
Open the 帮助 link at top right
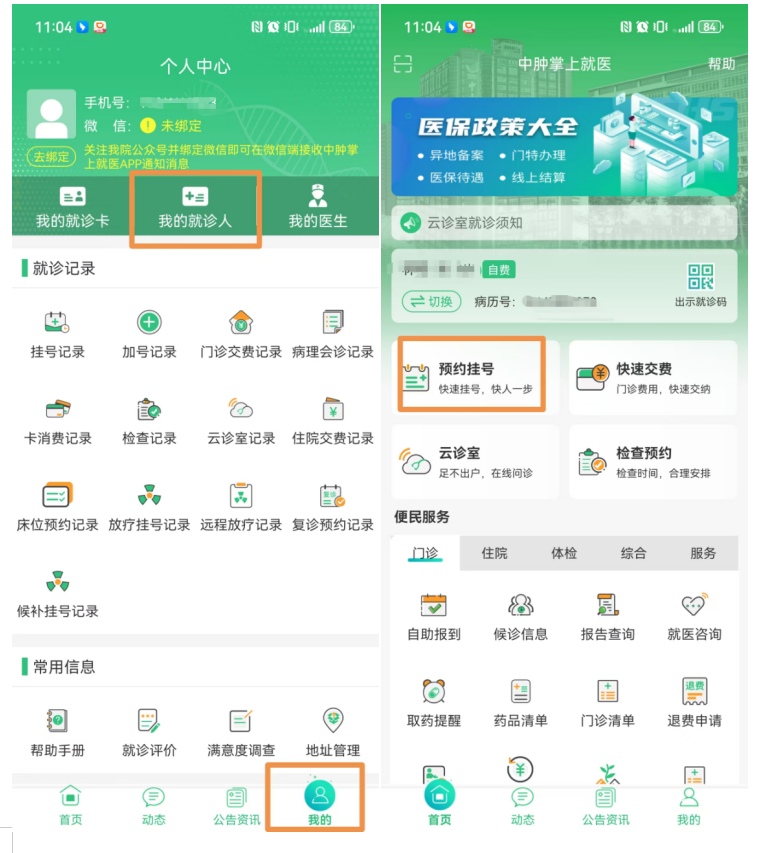(x=721, y=64)
